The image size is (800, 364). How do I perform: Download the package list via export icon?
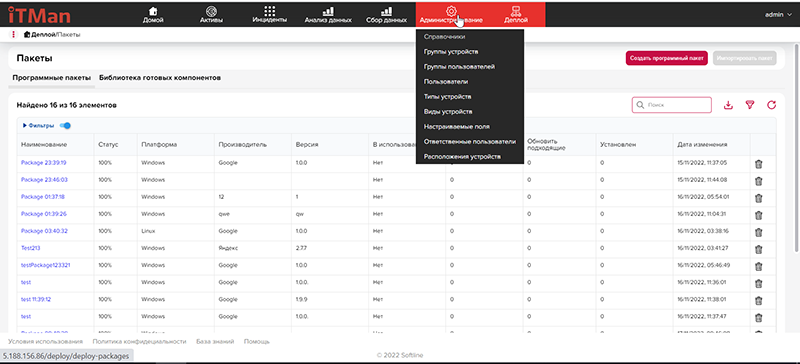[728, 105]
